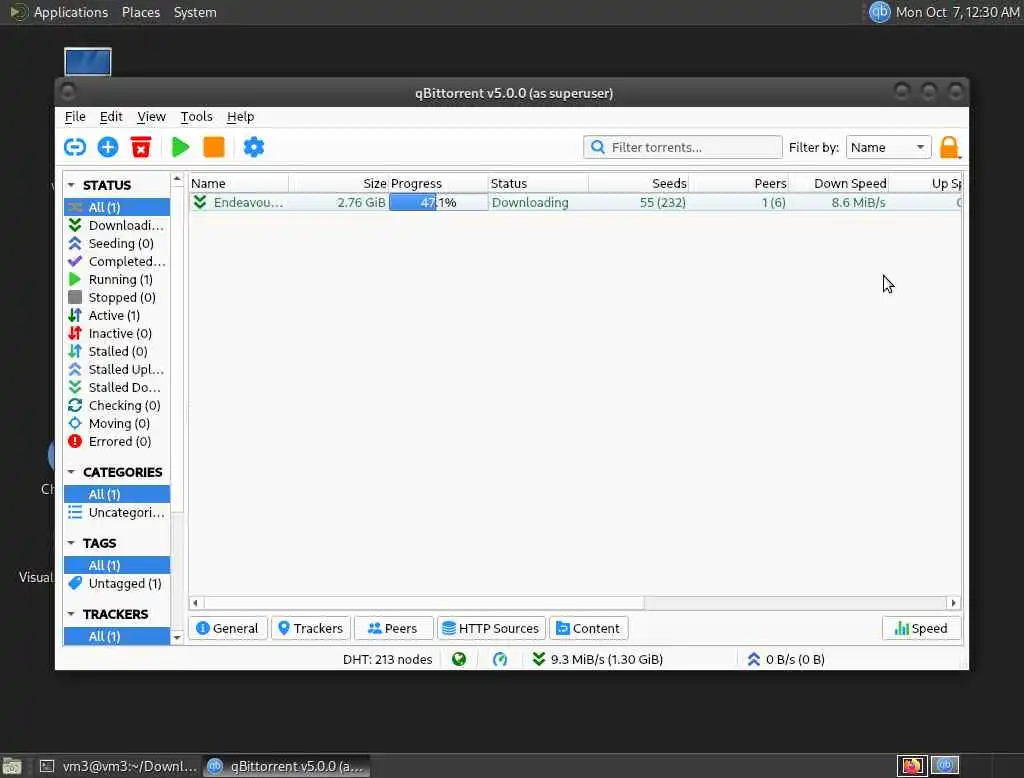Select Errored (0) status filter
Screen dimensions: 1024x778
117,442
